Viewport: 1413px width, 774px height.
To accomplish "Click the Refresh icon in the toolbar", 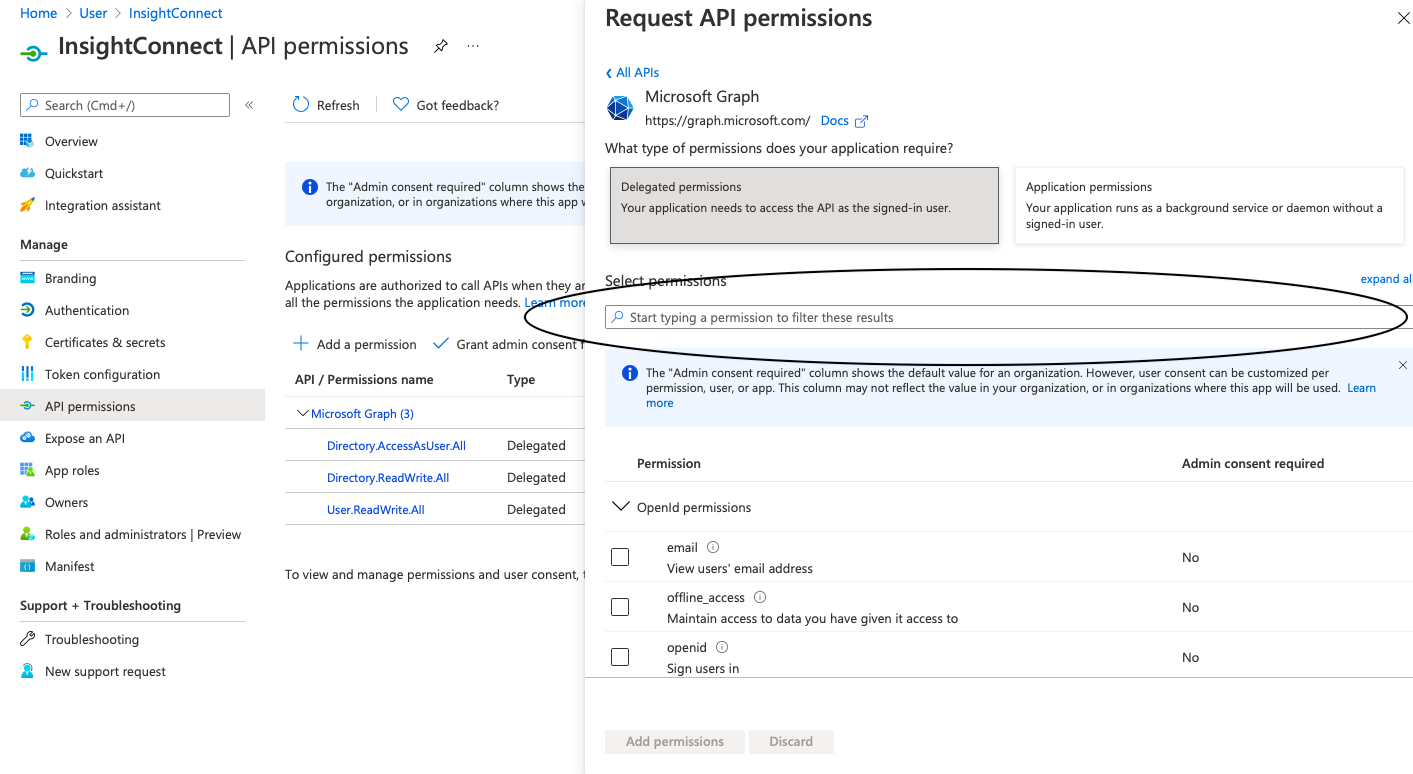I will 301,104.
